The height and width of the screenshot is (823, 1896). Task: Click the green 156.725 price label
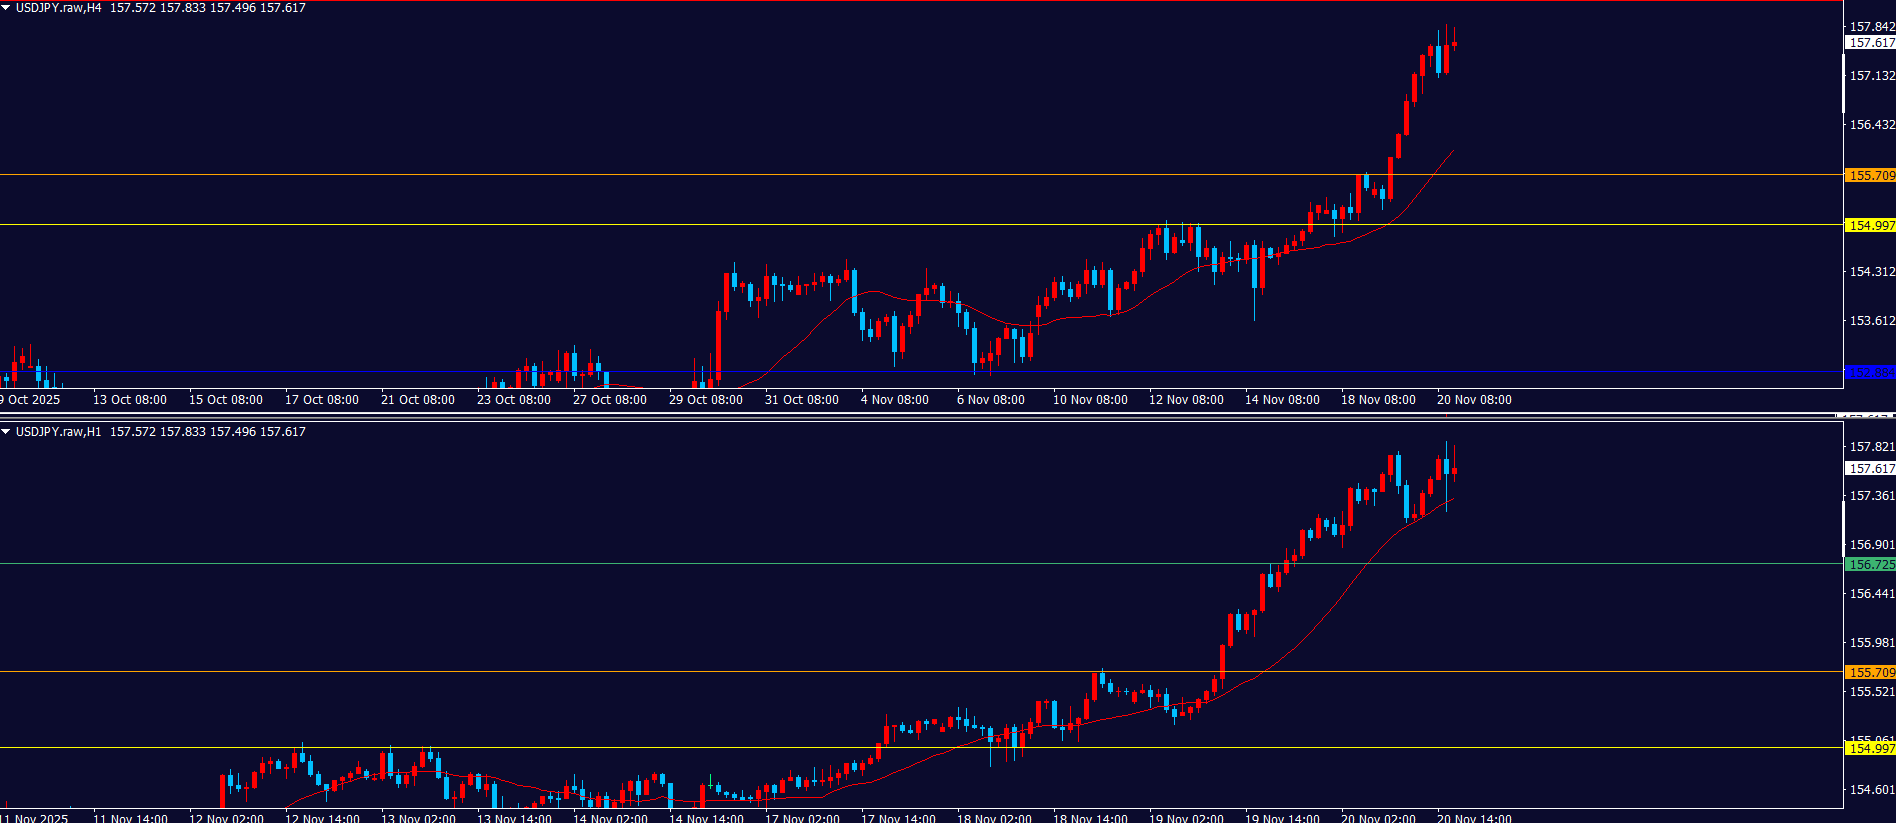(x=1870, y=565)
